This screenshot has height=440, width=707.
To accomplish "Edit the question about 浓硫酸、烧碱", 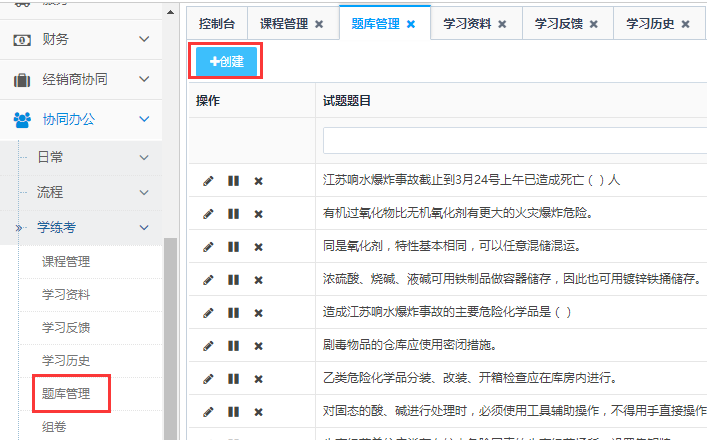I will [x=208, y=279].
